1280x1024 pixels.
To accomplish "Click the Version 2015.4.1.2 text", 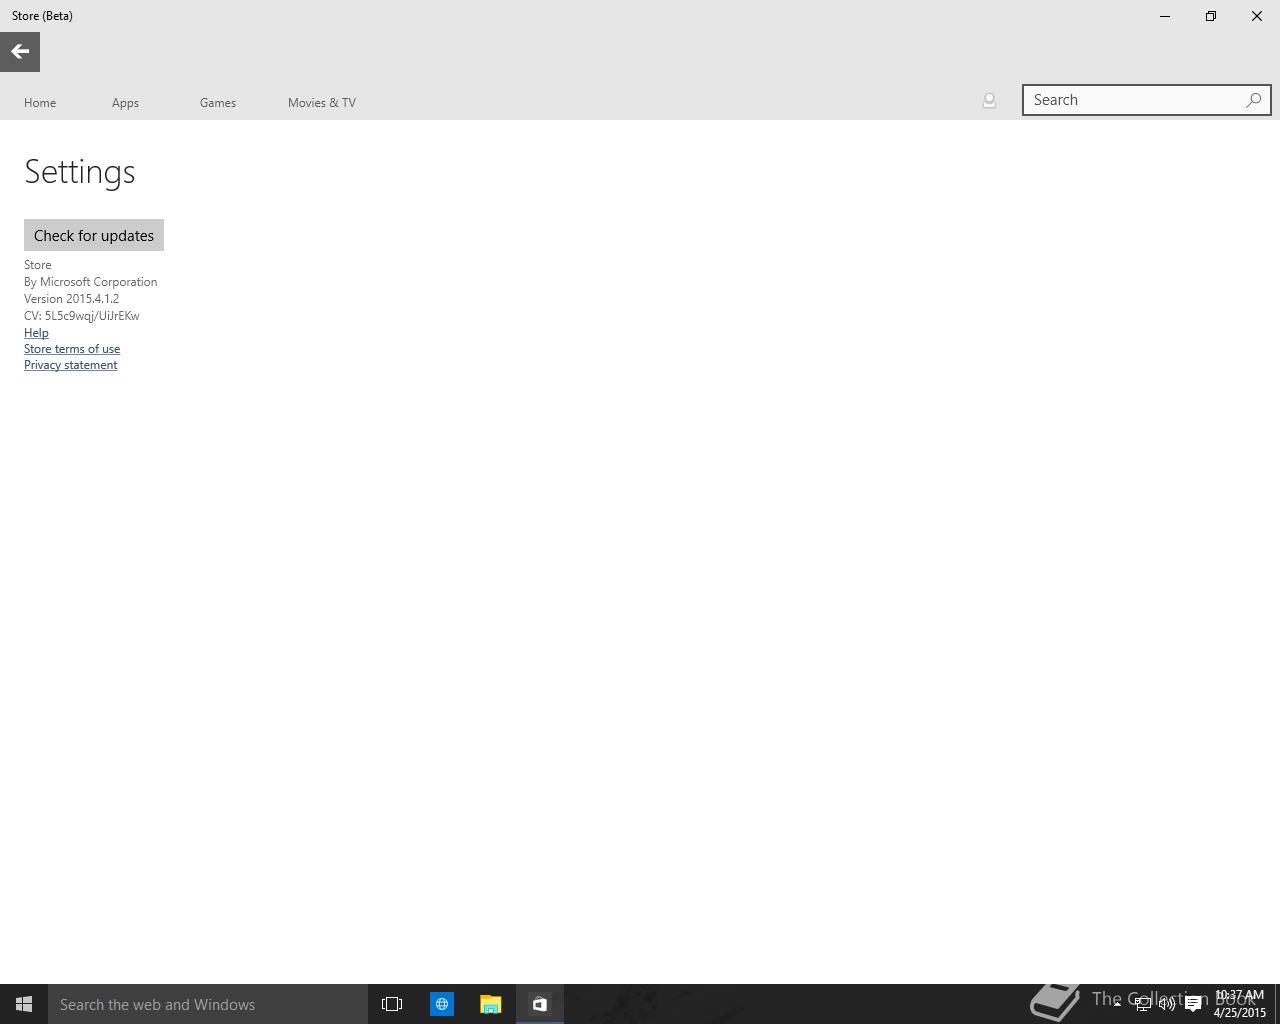I will [x=72, y=299].
